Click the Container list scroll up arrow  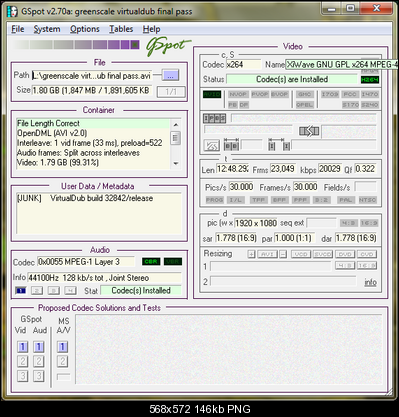tap(176, 125)
